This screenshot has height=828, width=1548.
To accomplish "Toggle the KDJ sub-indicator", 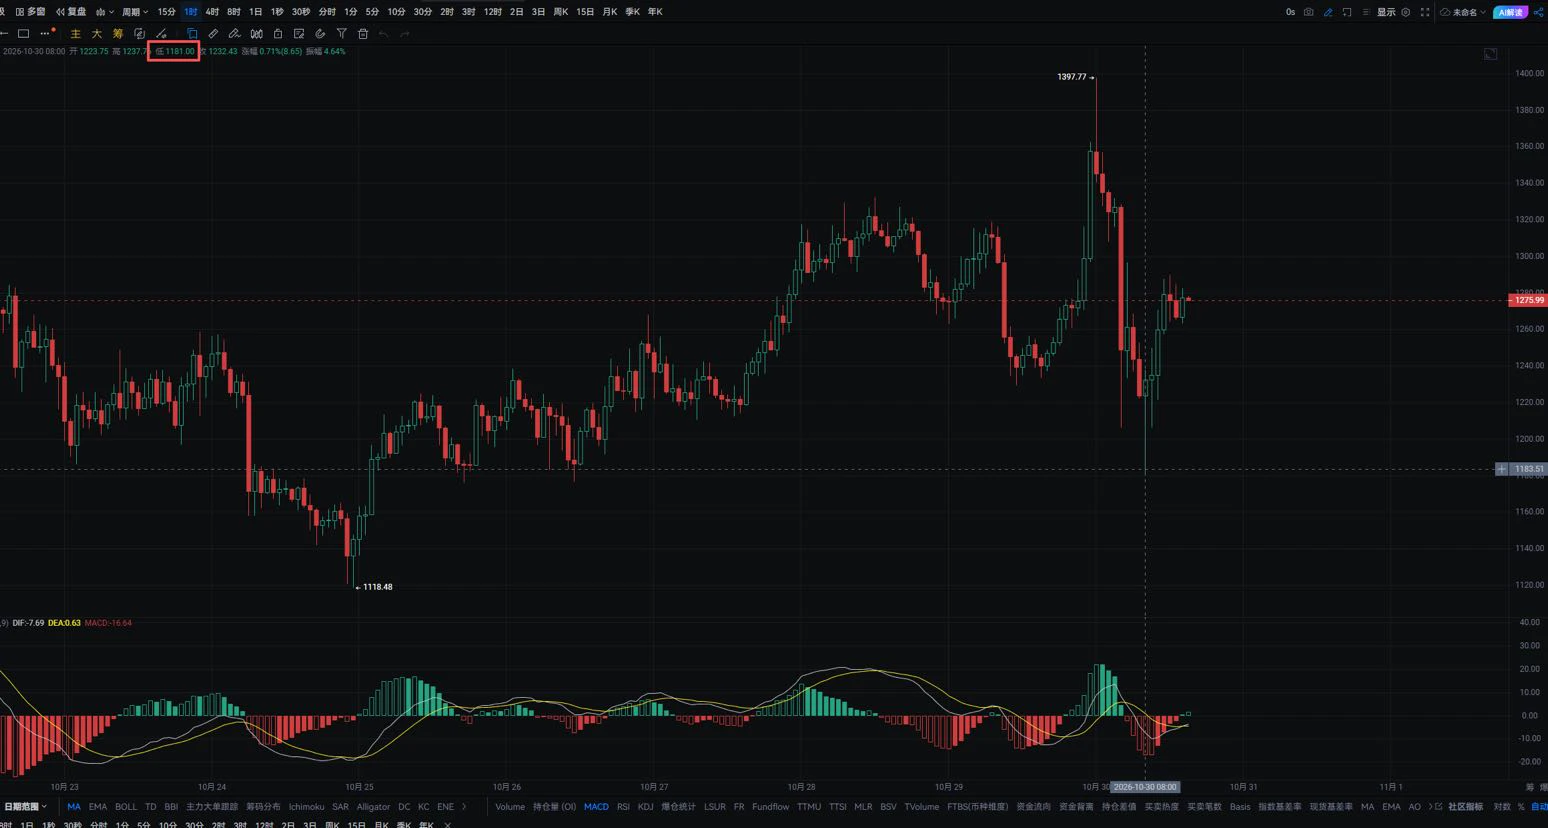I will click(645, 807).
